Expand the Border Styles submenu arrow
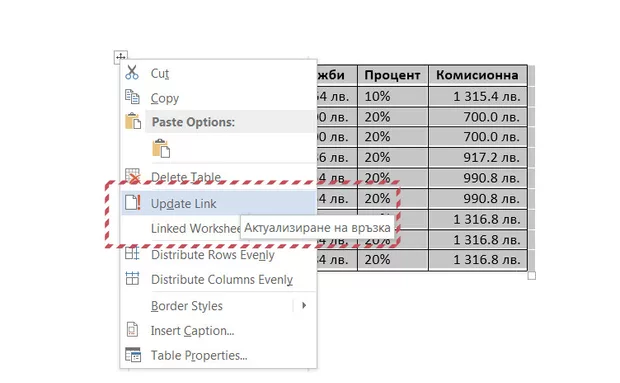This screenshot has width=620, height=383. (x=304, y=305)
